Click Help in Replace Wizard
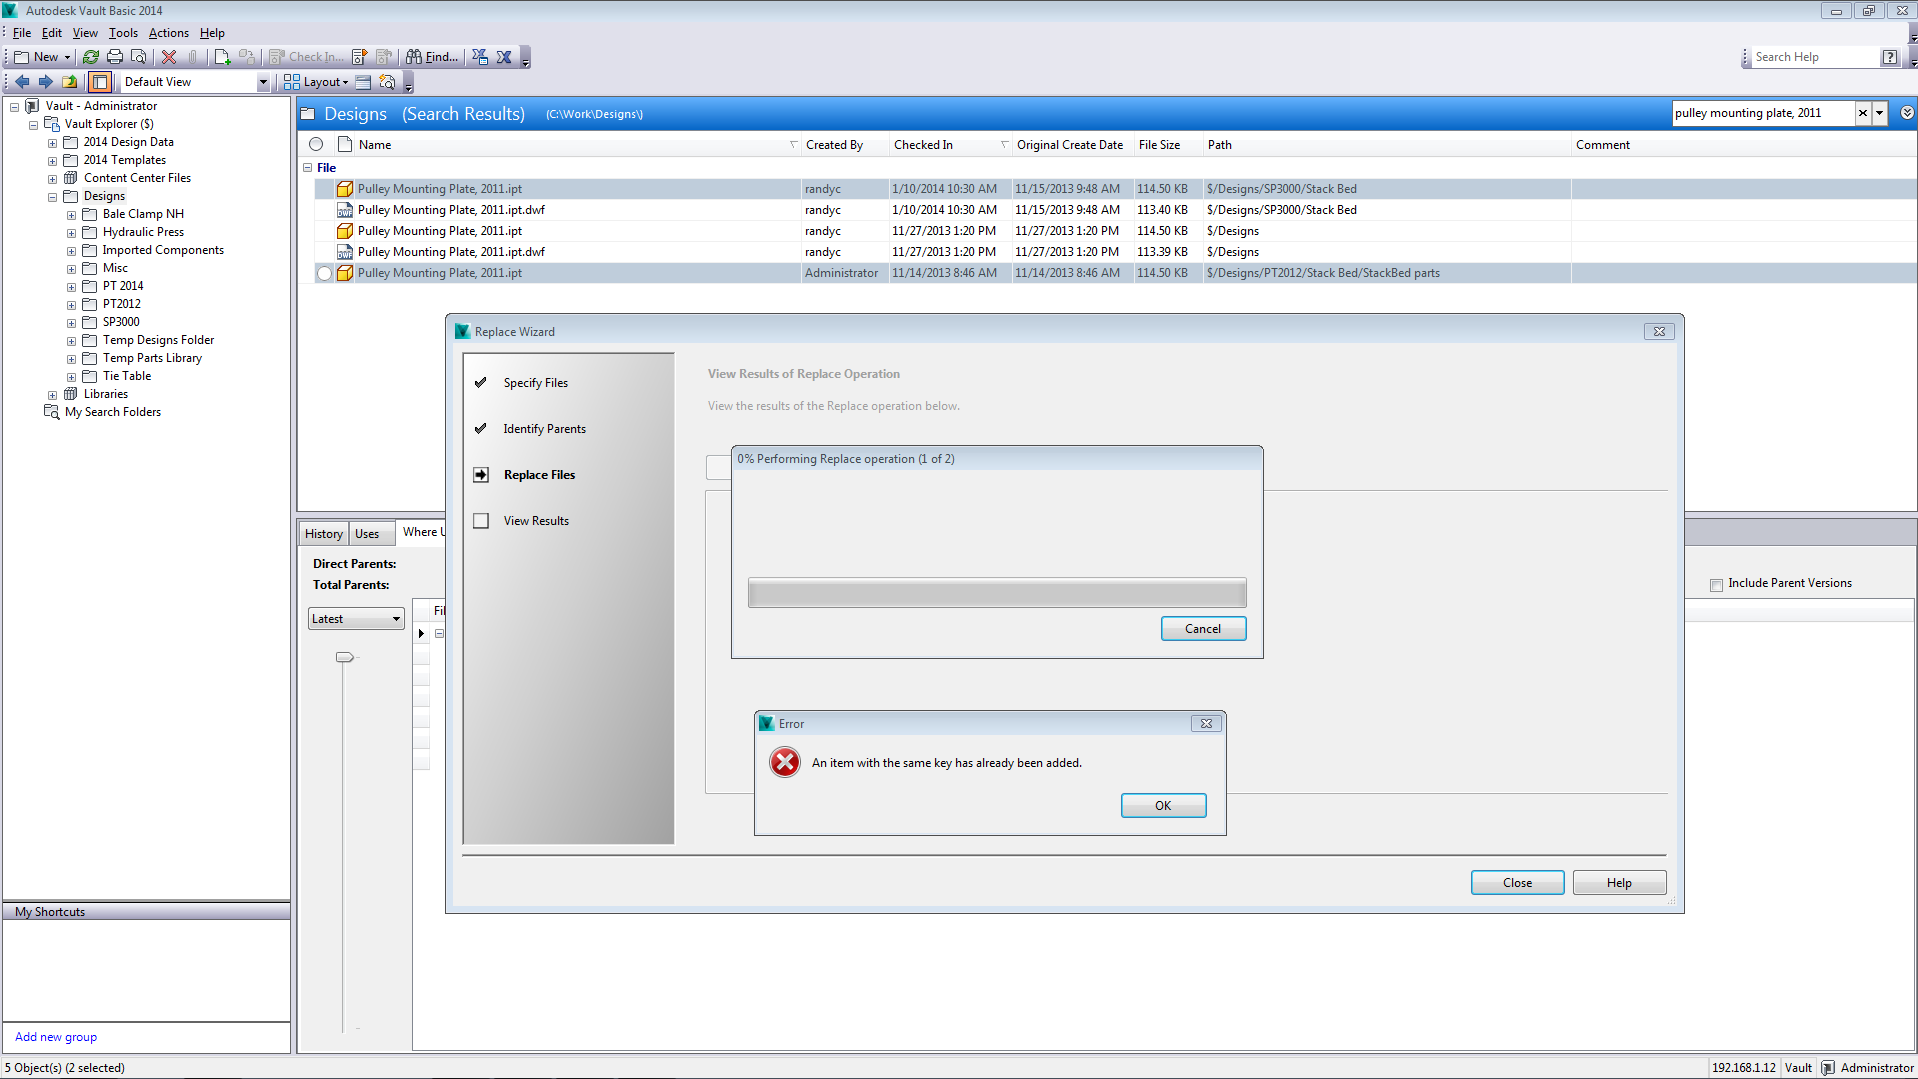 (x=1619, y=883)
